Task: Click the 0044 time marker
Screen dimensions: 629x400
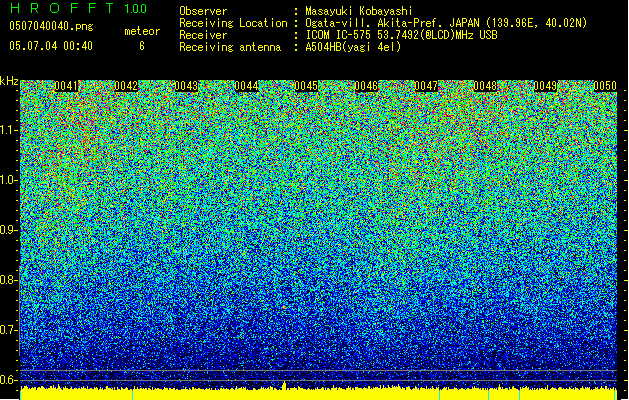Action: [x=246, y=86]
